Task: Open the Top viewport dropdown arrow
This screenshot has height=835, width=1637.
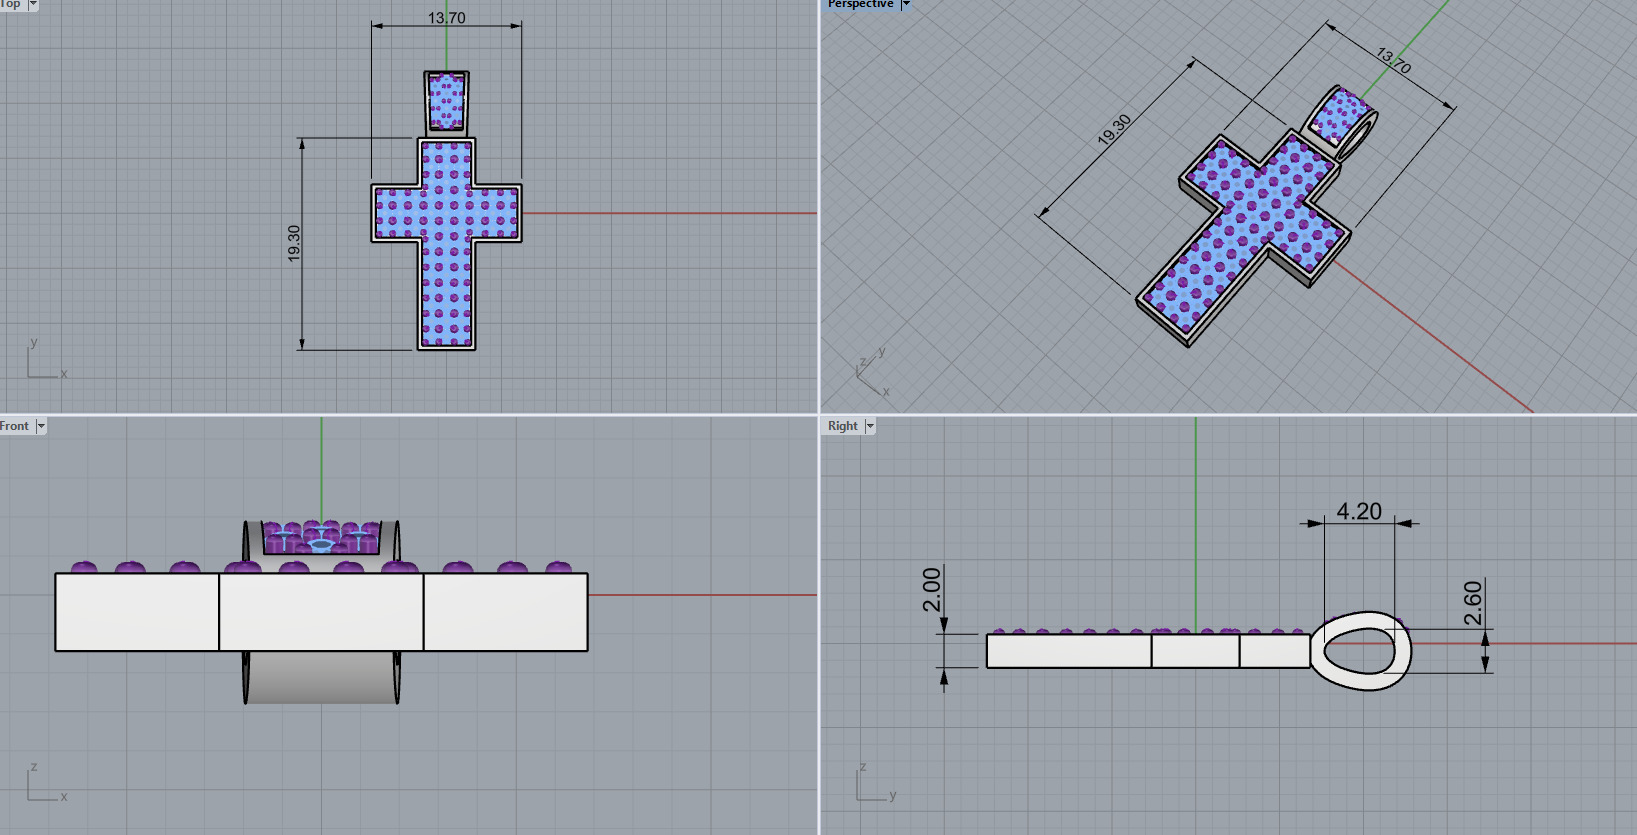Action: [x=33, y=4]
